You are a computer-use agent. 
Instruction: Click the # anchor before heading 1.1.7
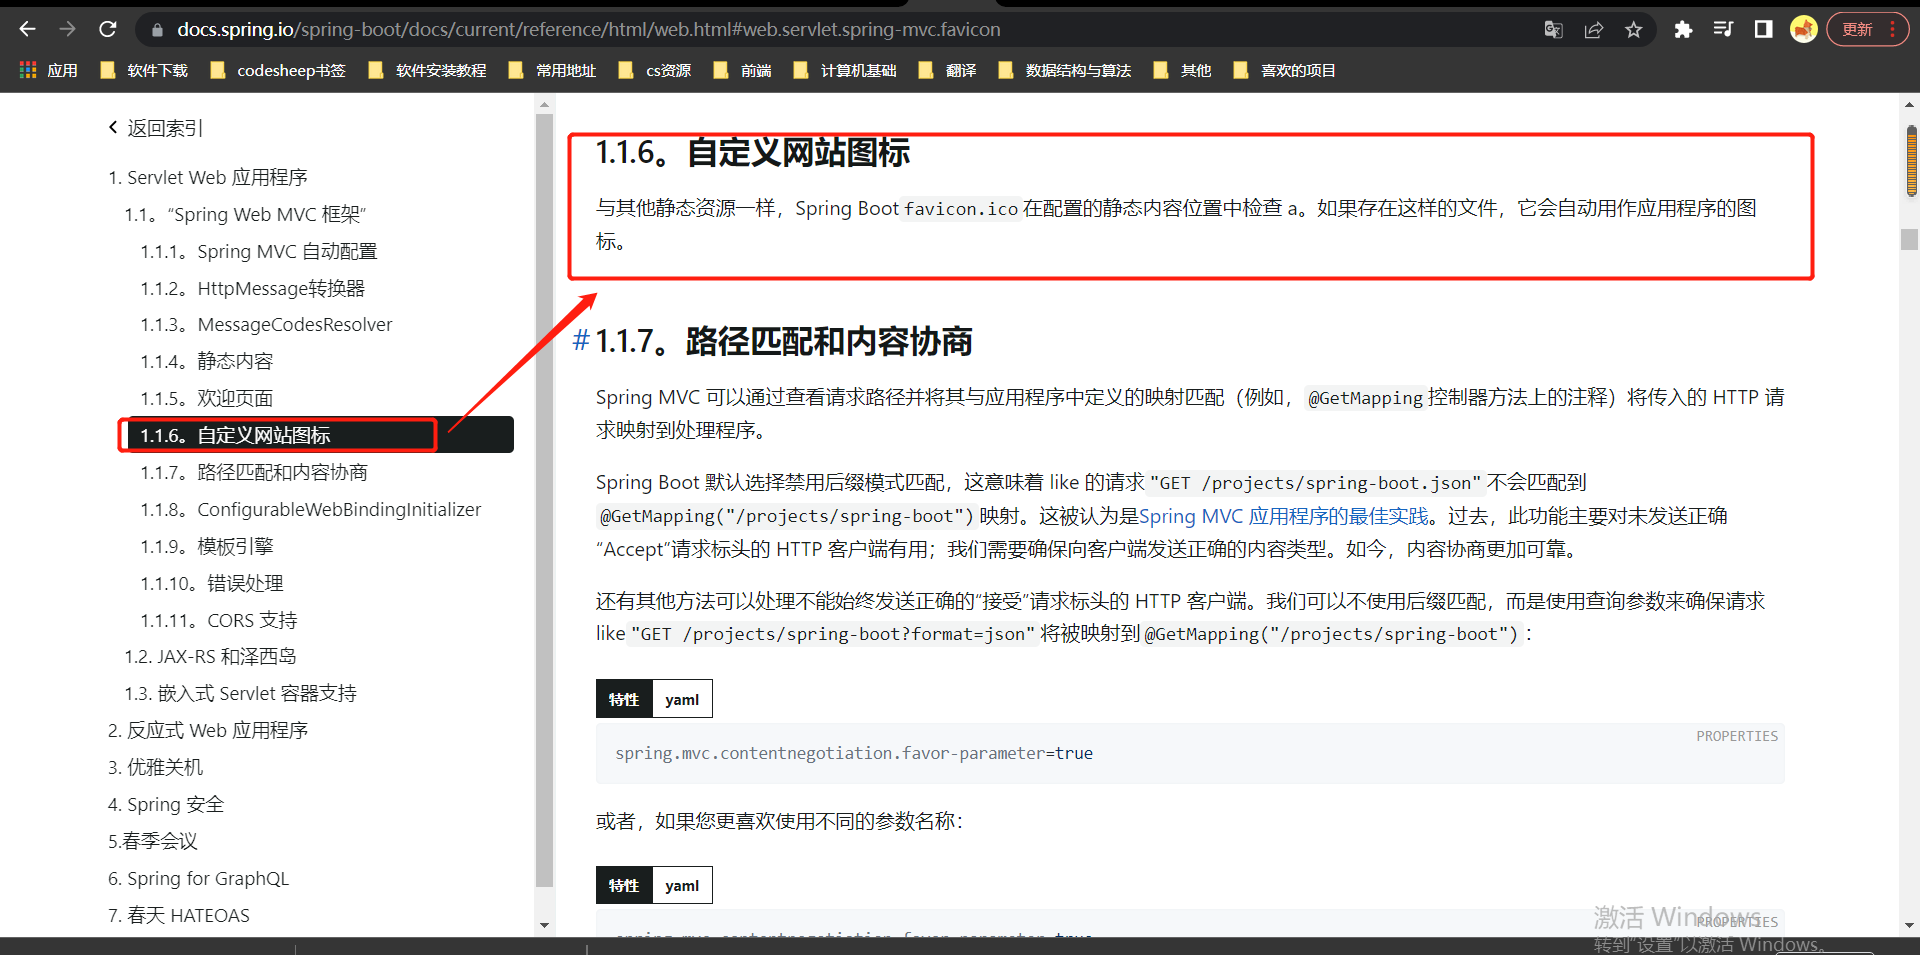tap(581, 341)
